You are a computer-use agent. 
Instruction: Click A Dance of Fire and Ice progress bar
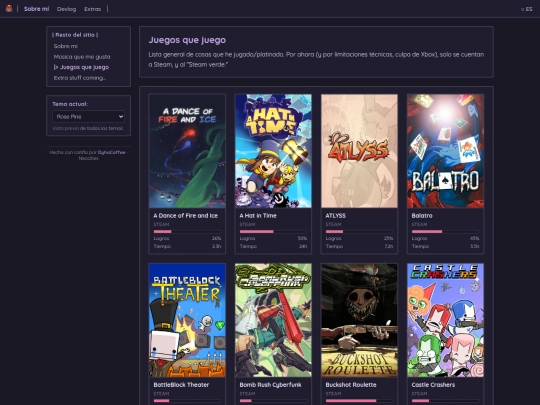click(x=187, y=231)
